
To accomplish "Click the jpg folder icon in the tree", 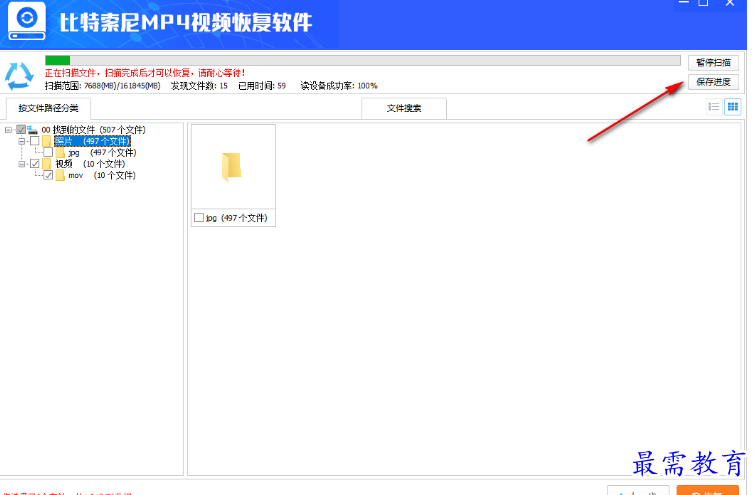I will 60,152.
